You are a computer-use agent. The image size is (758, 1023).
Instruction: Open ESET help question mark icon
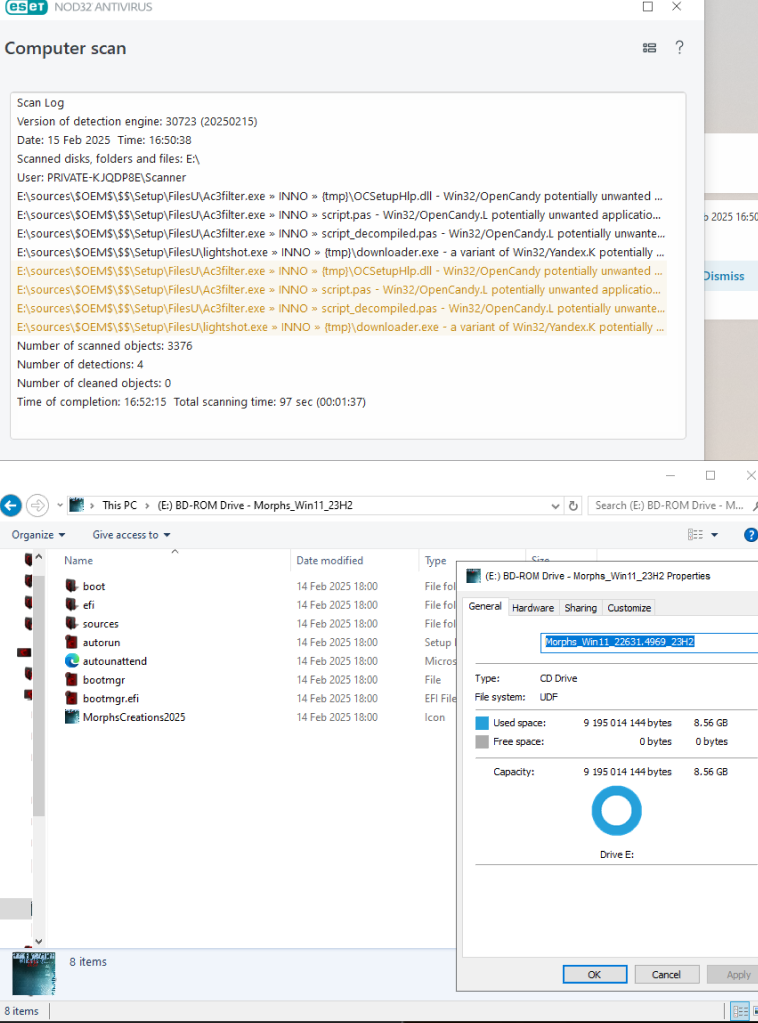(679, 48)
